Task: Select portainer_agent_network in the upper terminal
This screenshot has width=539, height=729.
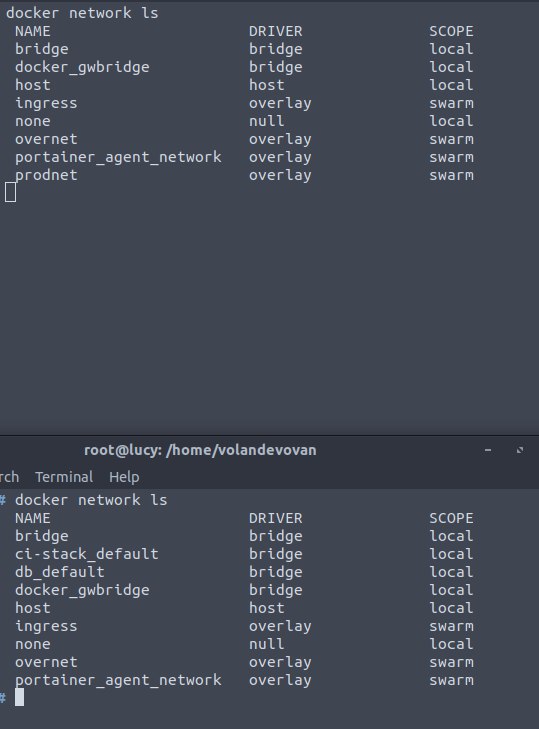Action: [x=118, y=157]
